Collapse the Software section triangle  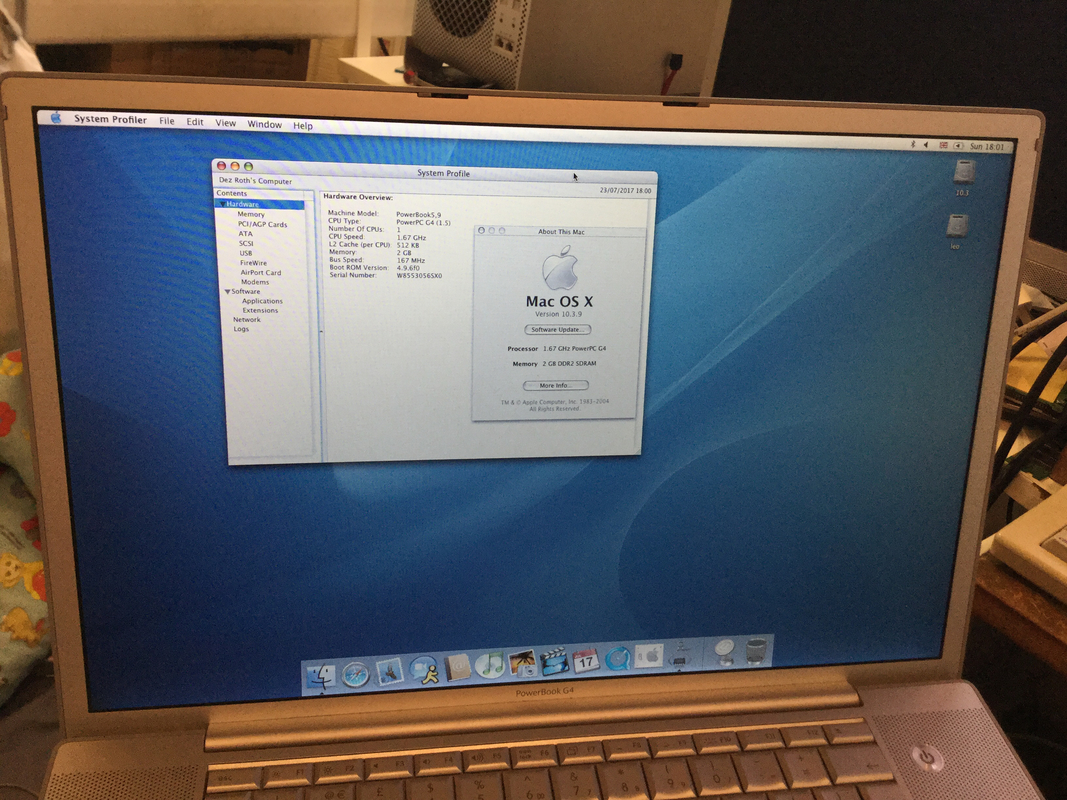pos(227,291)
